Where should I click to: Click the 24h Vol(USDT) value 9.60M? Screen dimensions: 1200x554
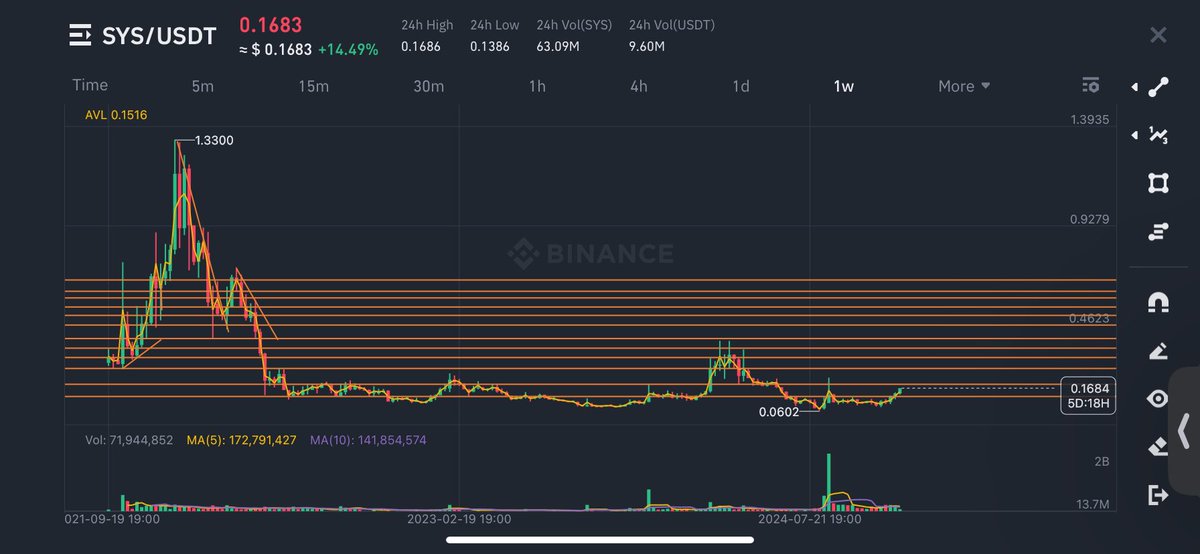647,46
